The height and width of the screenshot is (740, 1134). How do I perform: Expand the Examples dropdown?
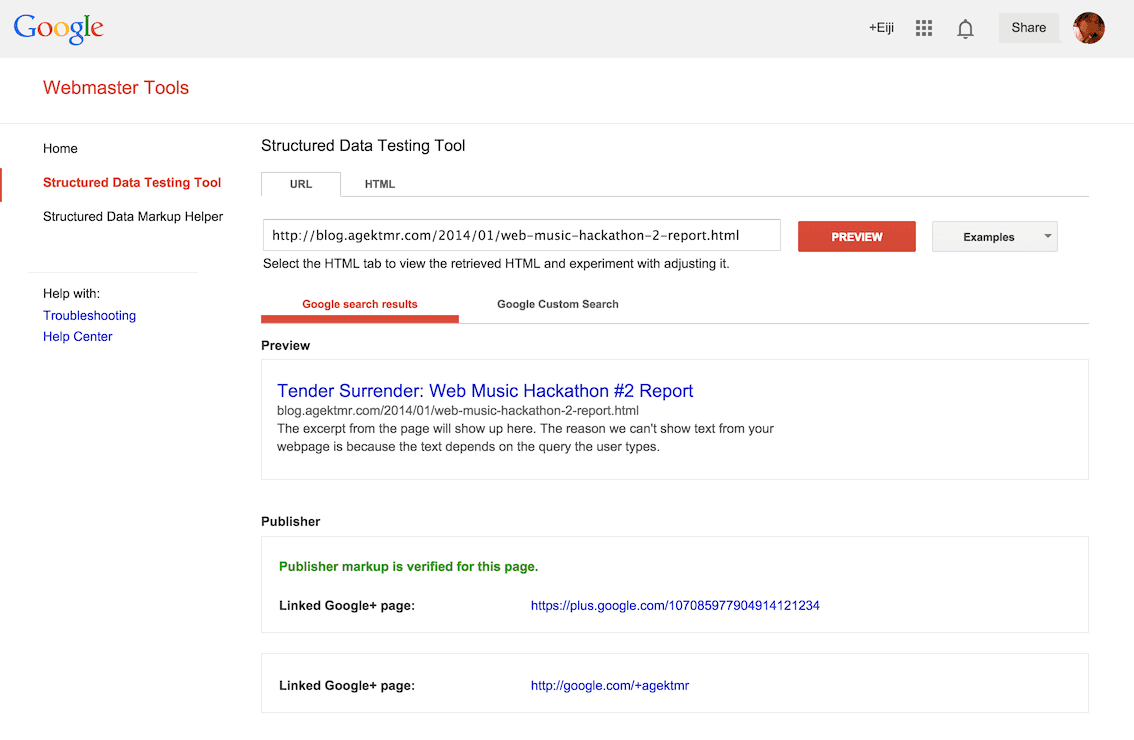point(994,237)
